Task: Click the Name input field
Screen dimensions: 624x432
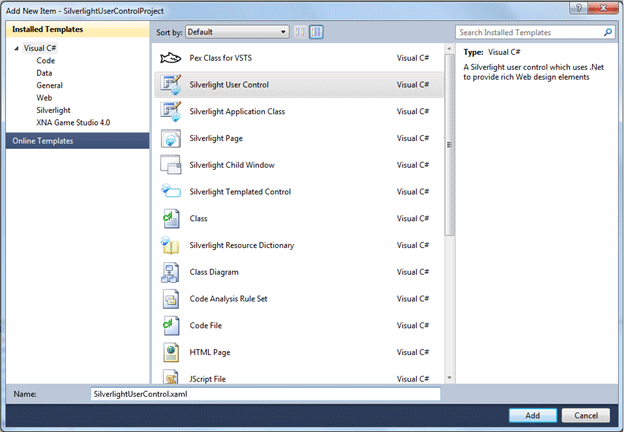Action: 265,394
